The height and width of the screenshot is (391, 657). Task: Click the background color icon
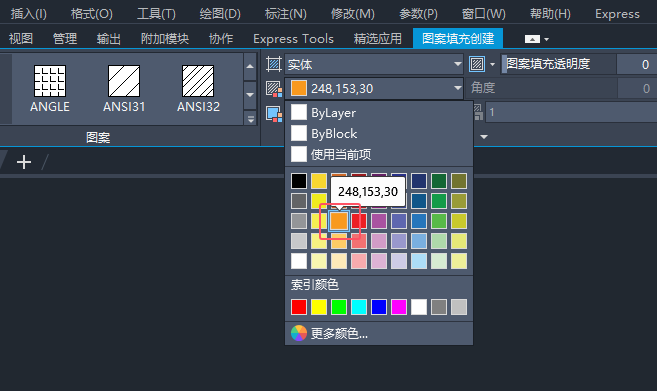point(274,113)
